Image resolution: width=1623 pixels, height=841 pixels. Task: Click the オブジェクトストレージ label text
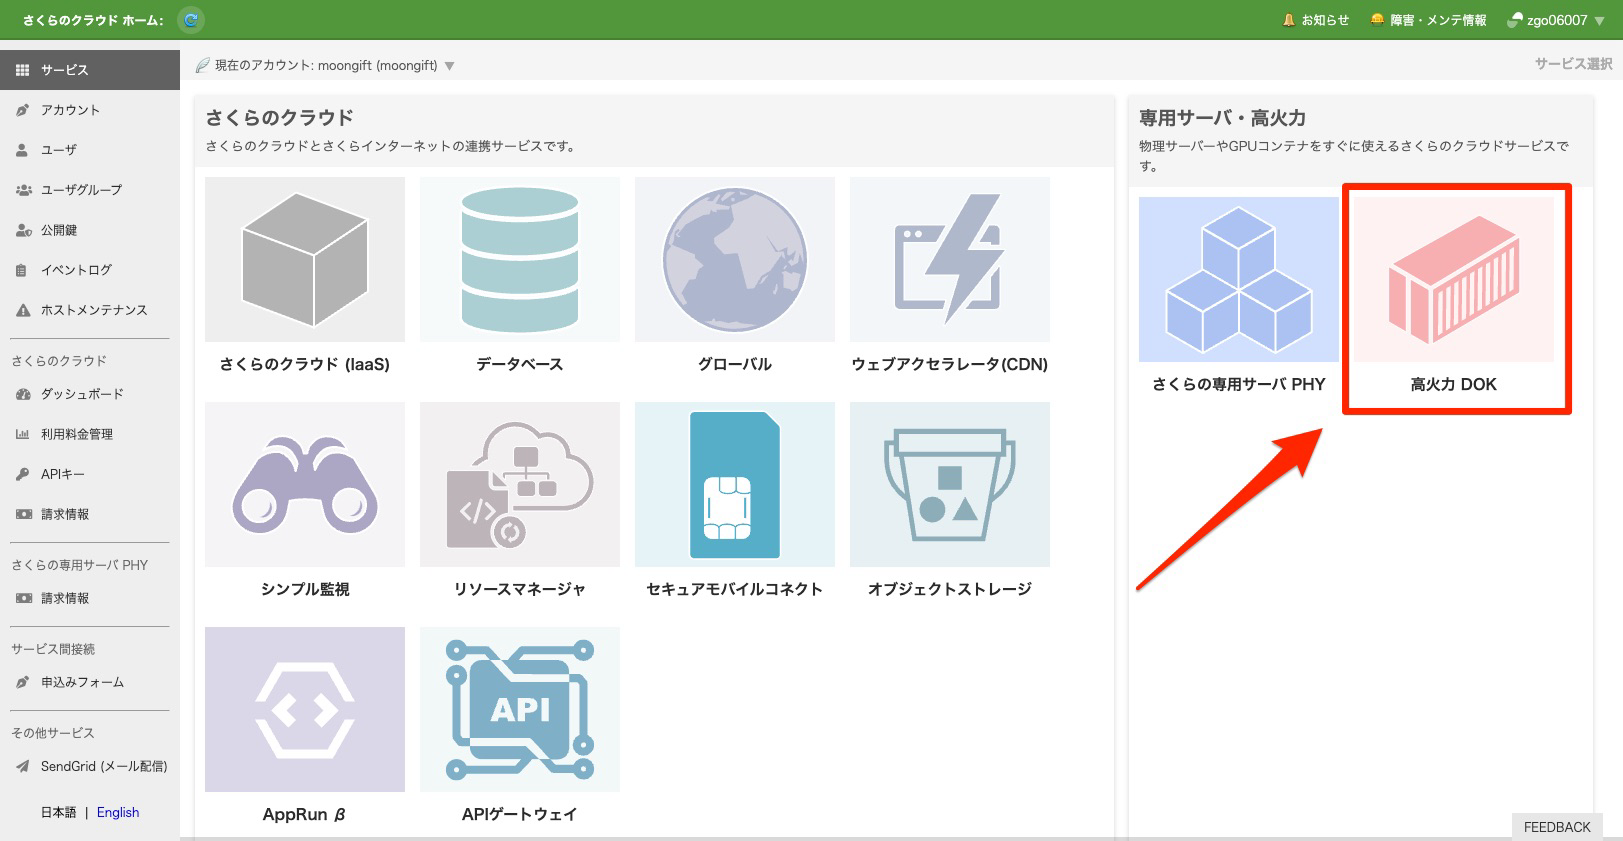coord(950,589)
